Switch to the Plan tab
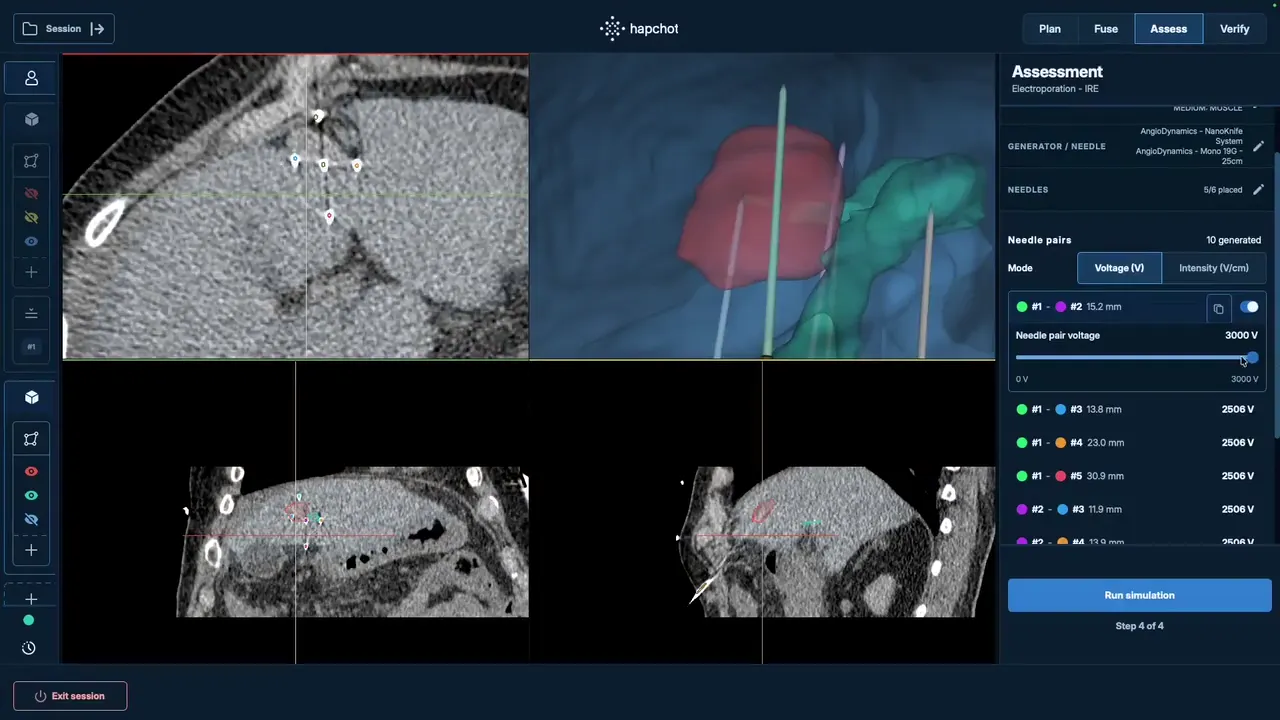The width and height of the screenshot is (1280, 720). (x=1050, y=29)
